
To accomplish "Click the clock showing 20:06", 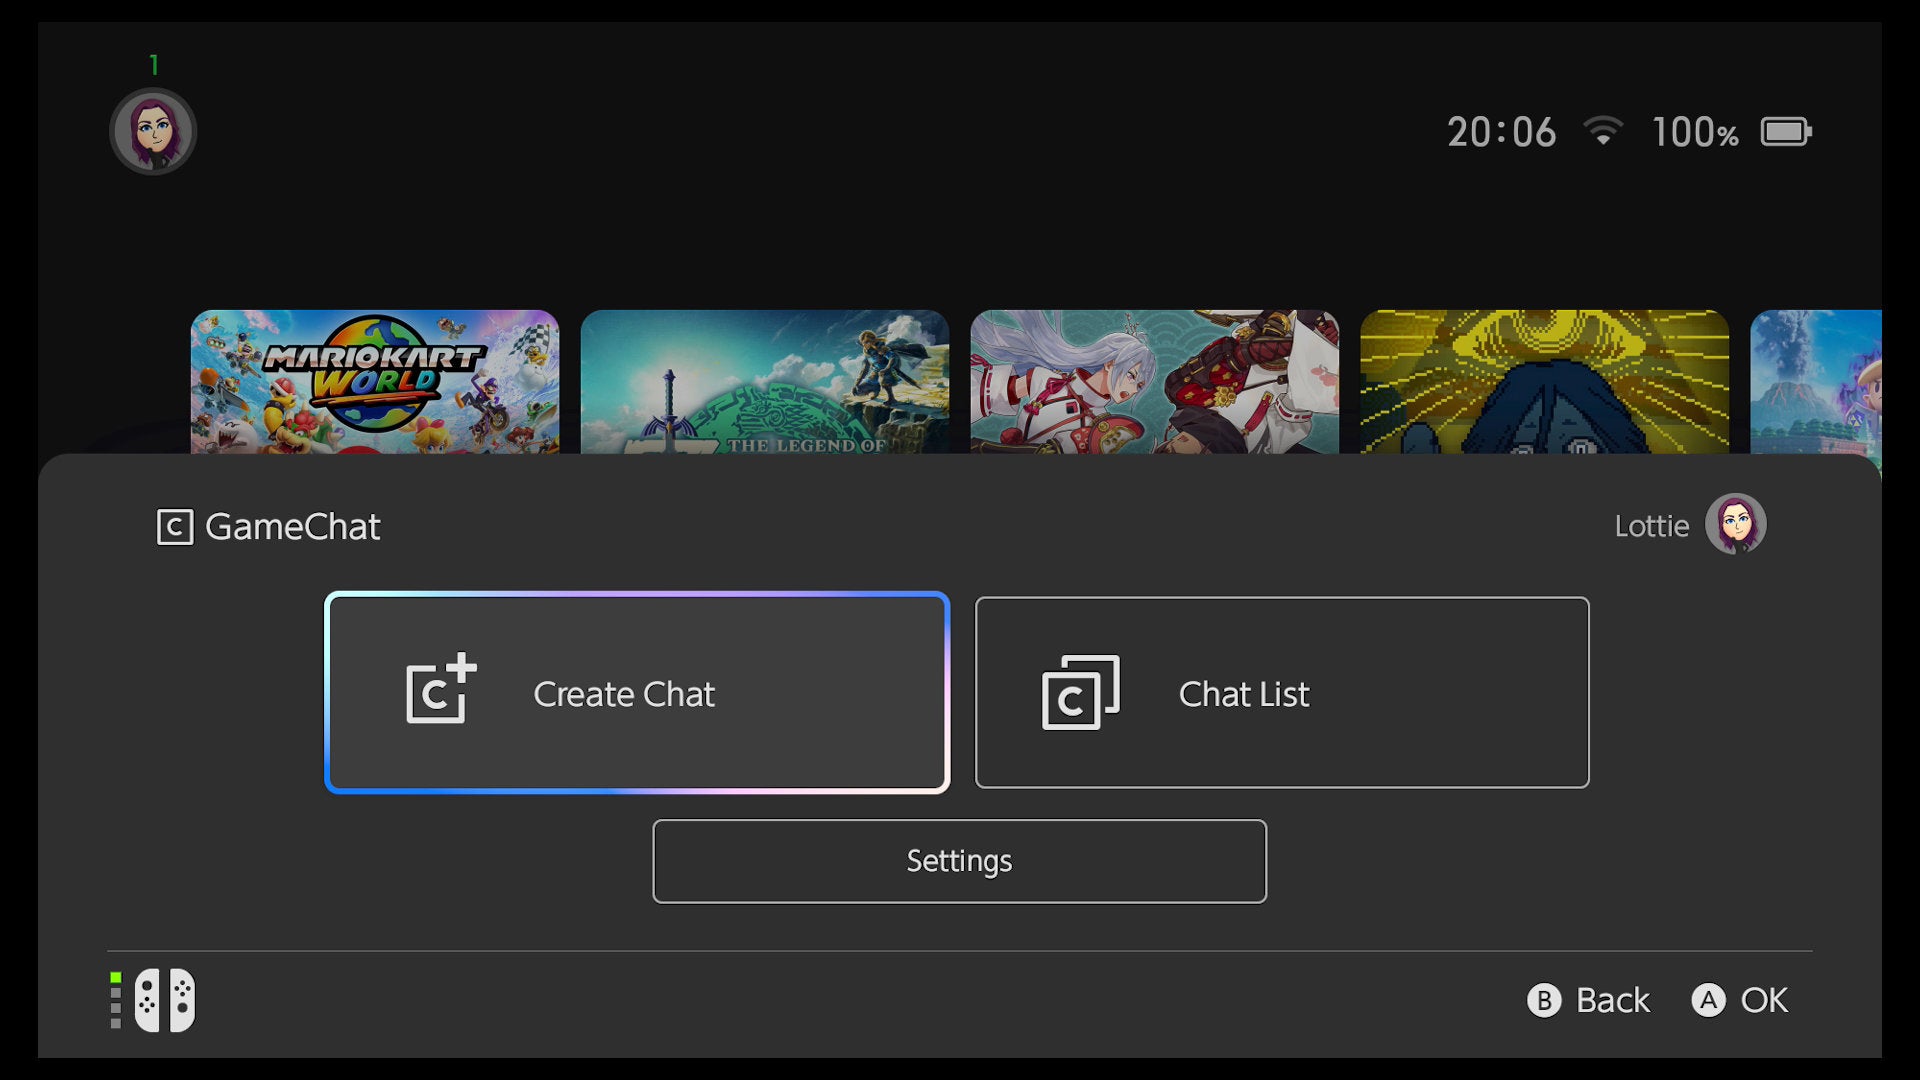I will pos(1501,130).
